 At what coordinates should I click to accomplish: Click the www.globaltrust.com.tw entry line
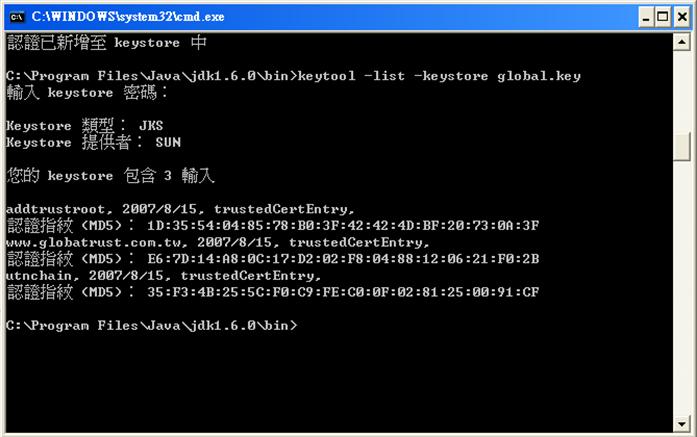218,242
